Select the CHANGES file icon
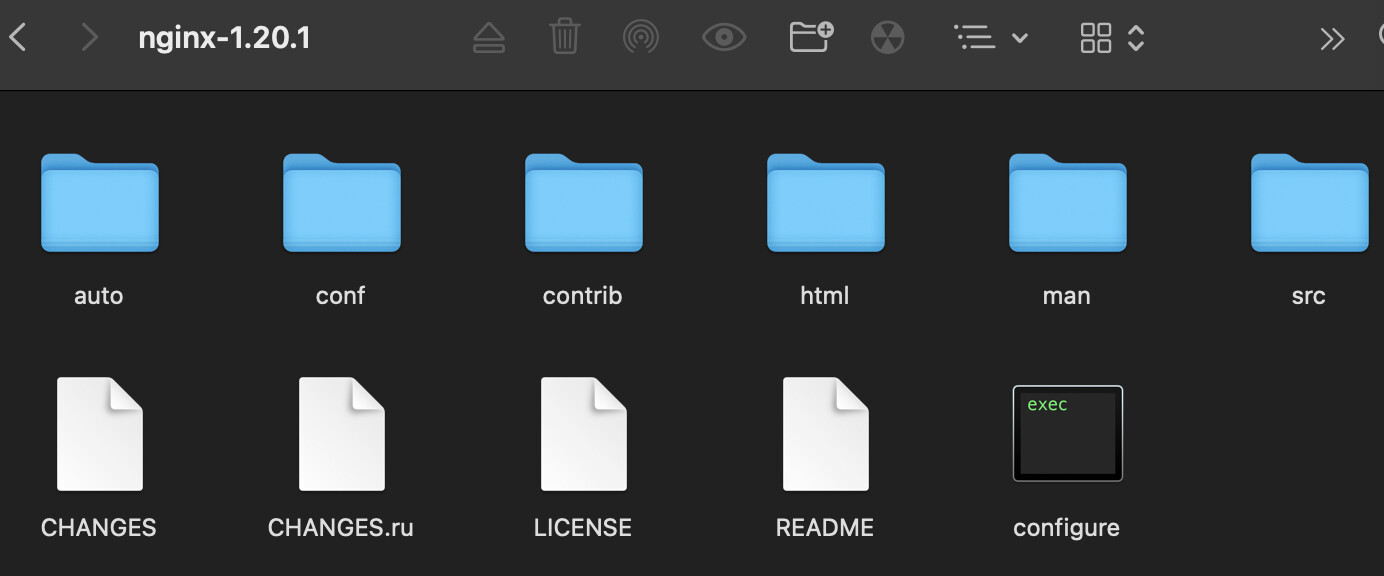This screenshot has width=1384, height=576. (100, 434)
